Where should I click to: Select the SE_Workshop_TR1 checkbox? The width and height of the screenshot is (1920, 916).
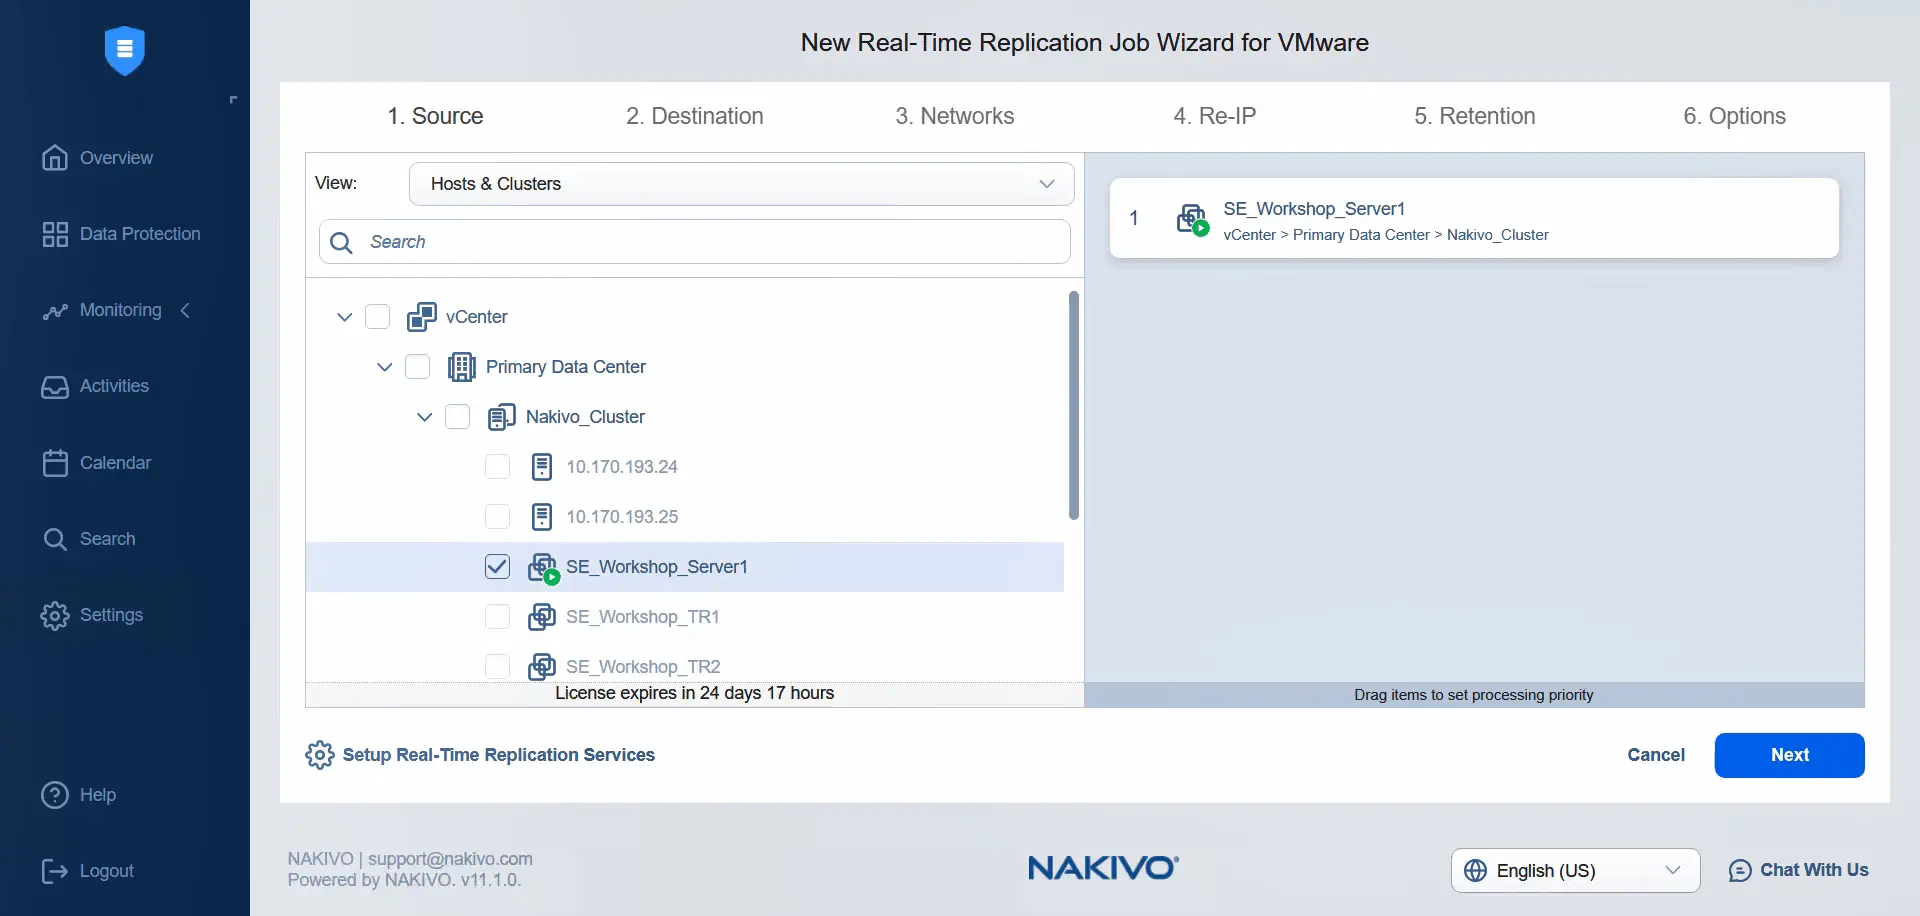coord(497,616)
